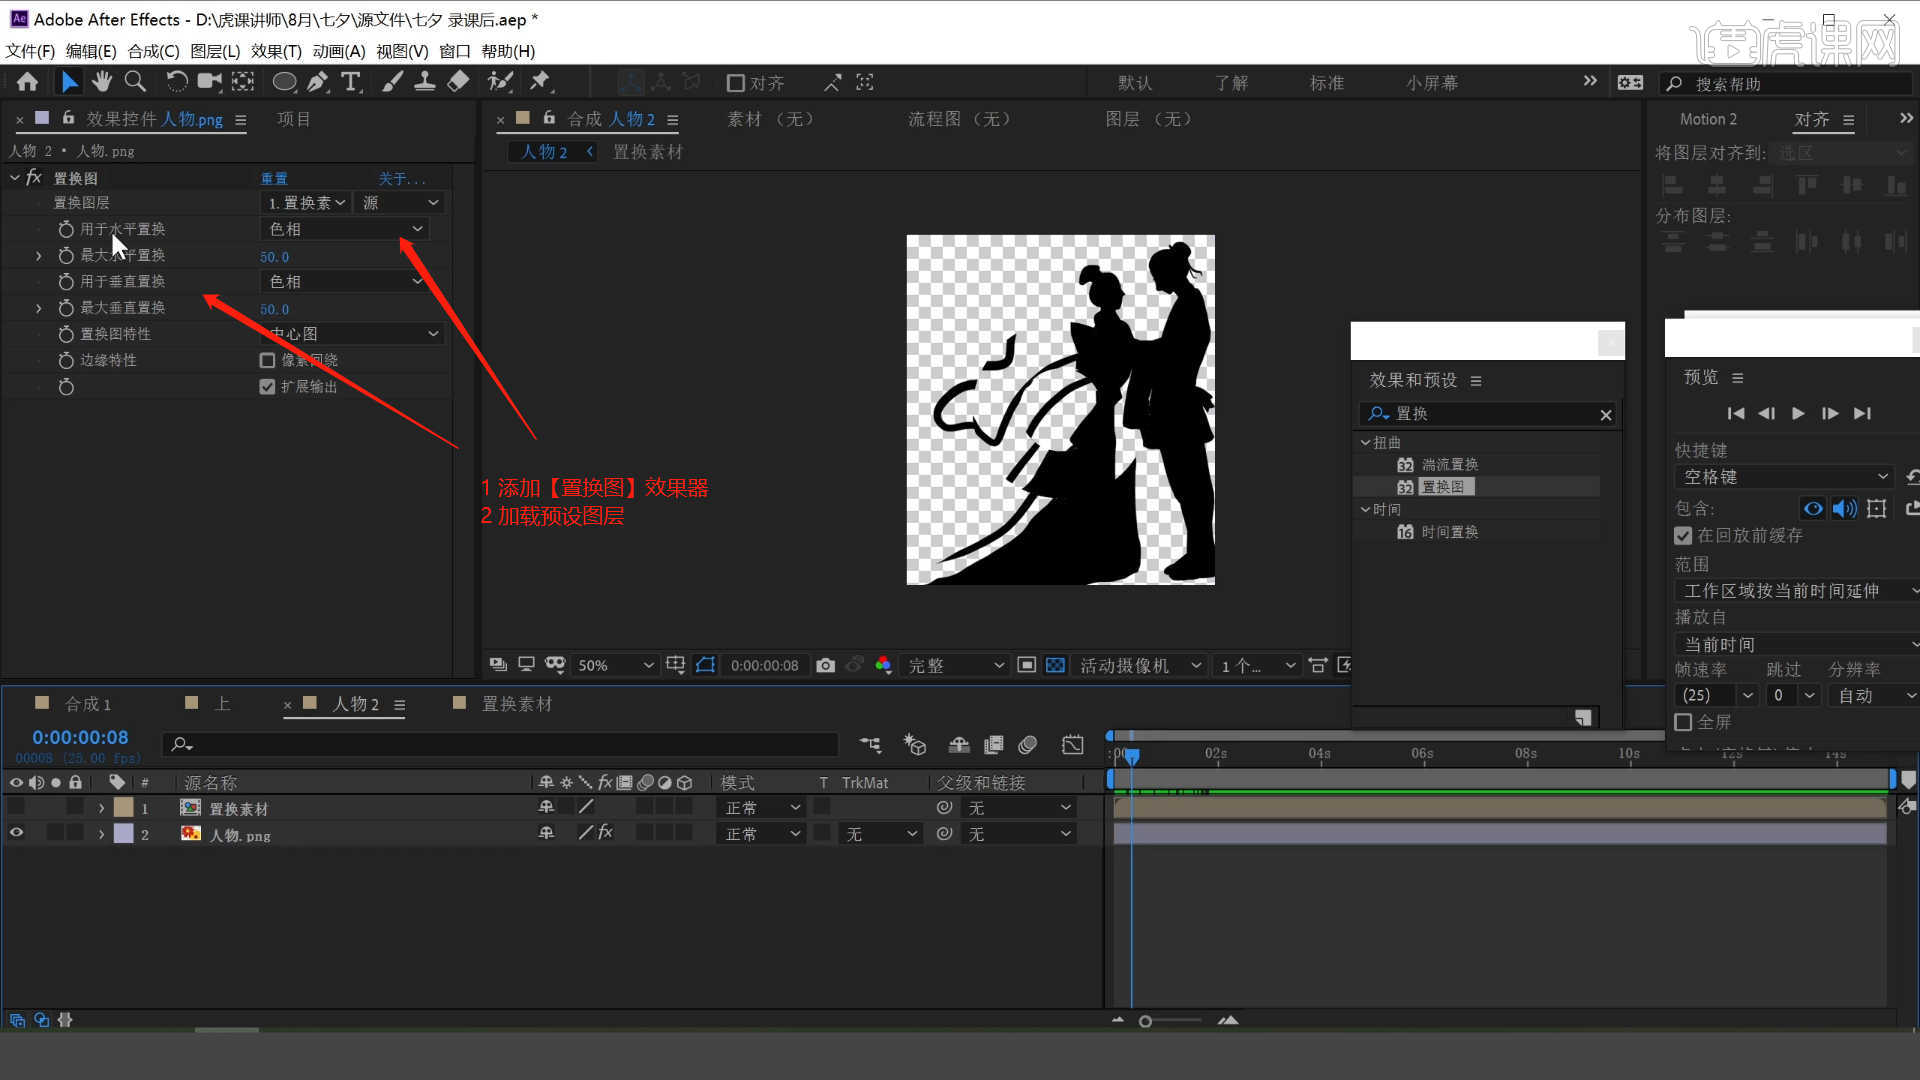Click the置换图 effect icon in effects panel
Screen dimensions: 1920x1080
(1404, 487)
